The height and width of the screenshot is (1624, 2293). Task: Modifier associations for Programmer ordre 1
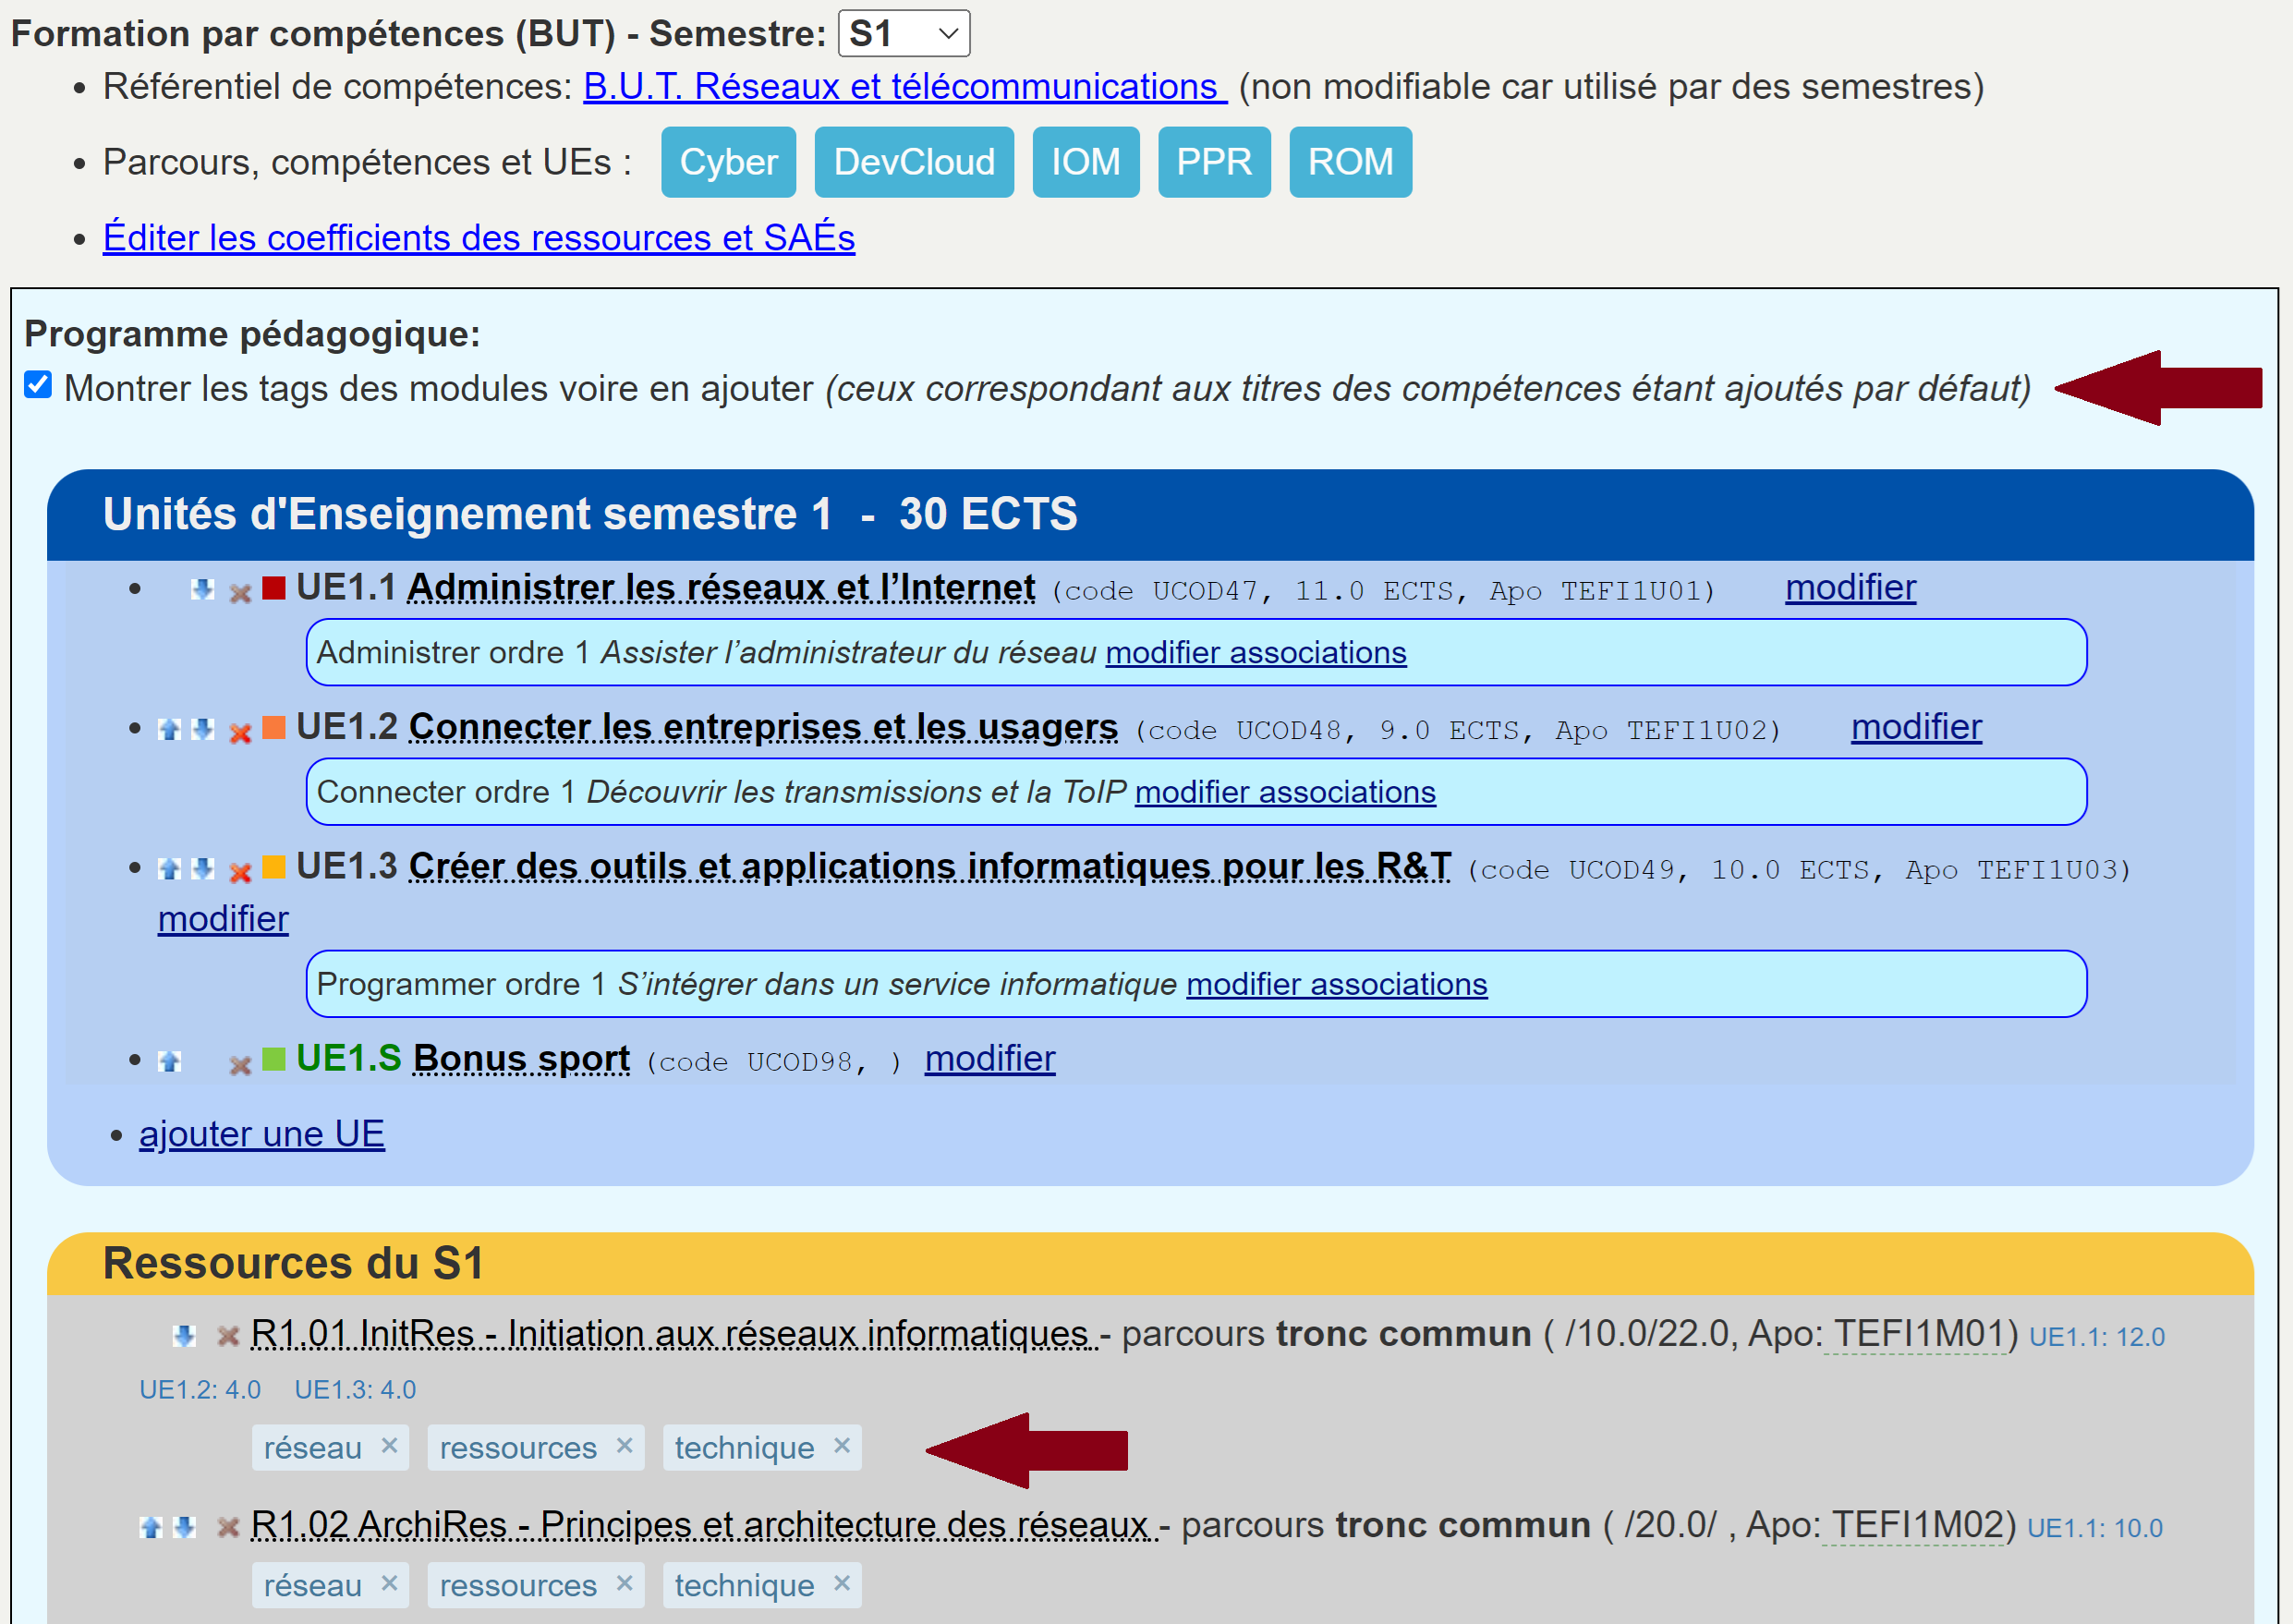1337,985
